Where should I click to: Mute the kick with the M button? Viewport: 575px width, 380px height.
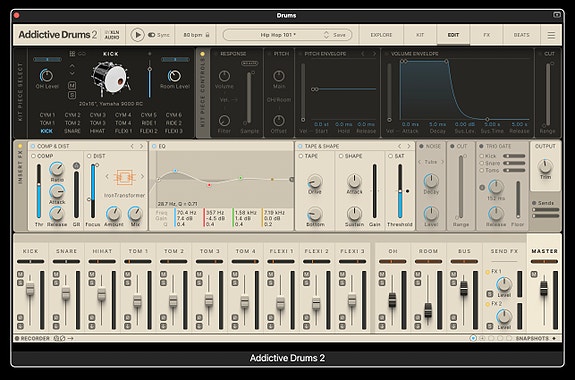[x=72, y=85]
